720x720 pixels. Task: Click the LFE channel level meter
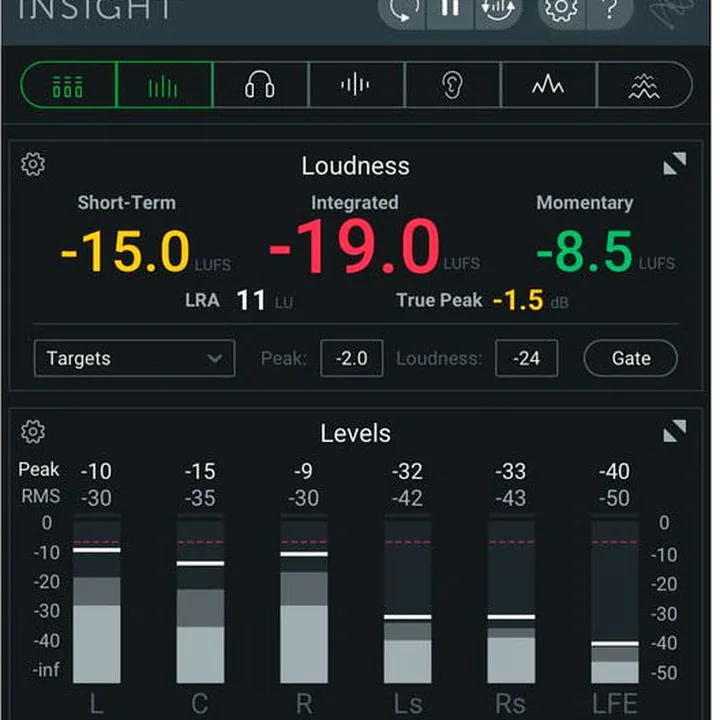tap(615, 598)
